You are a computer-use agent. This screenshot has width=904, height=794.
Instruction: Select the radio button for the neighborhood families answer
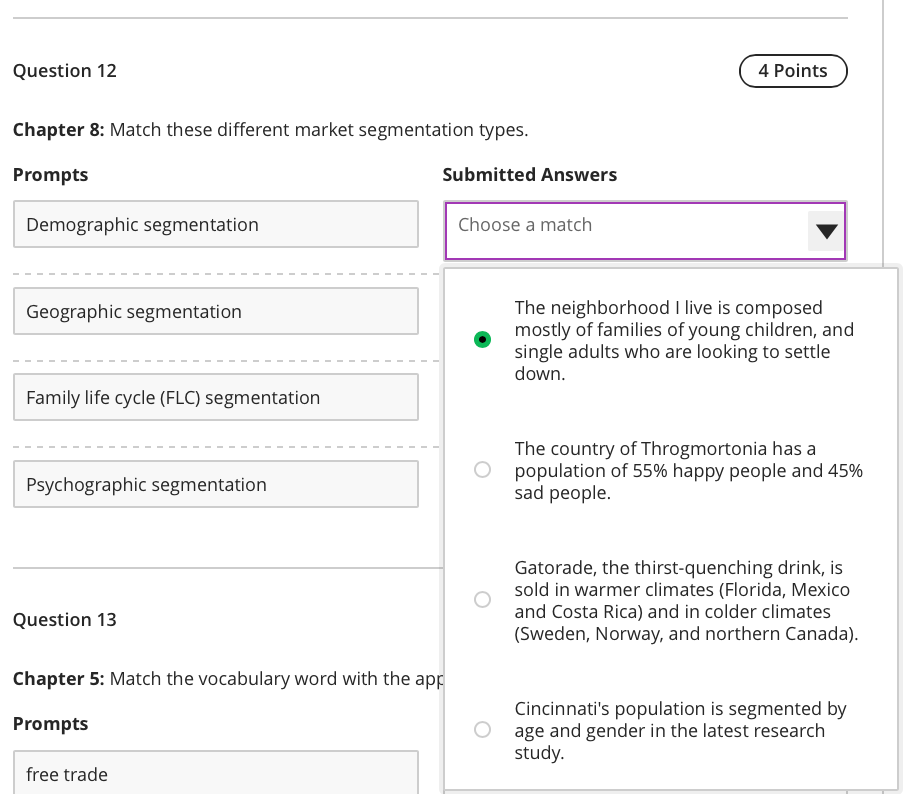(482, 340)
